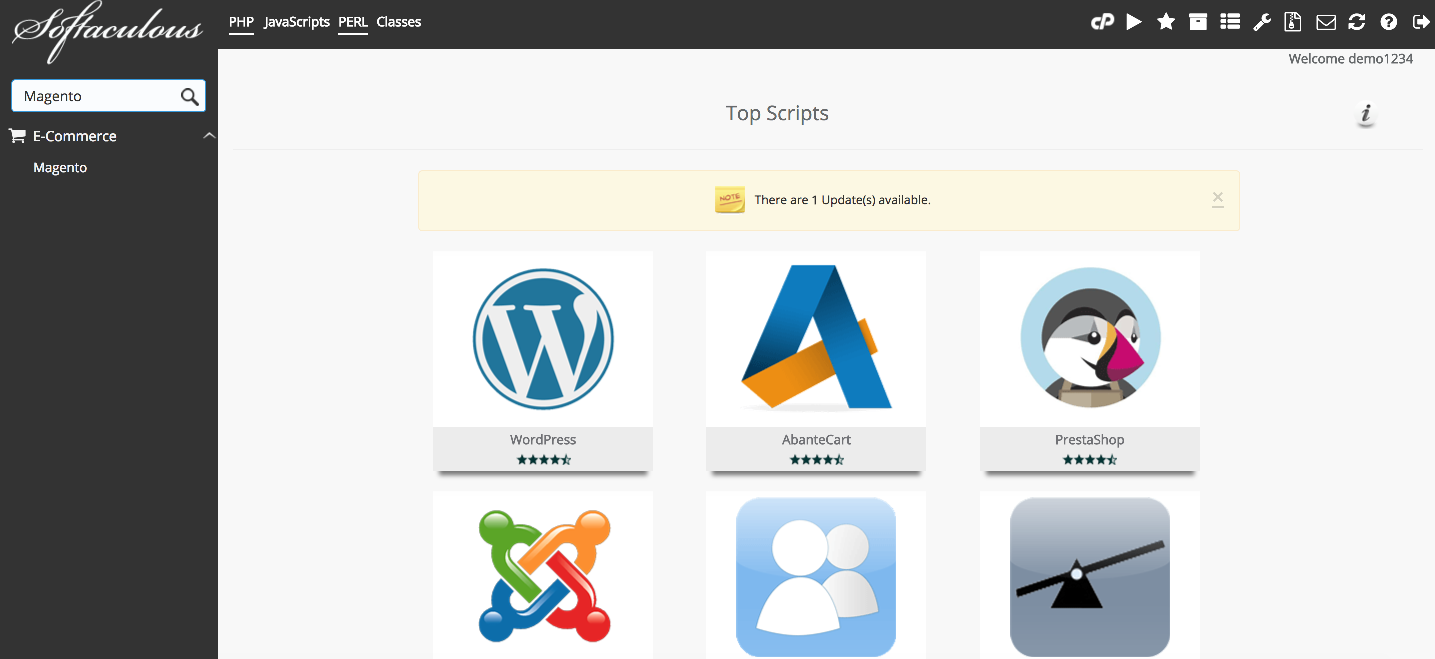The width and height of the screenshot is (1435, 659).
Task: Click the 'Top Scripts' heading
Action: (777, 113)
